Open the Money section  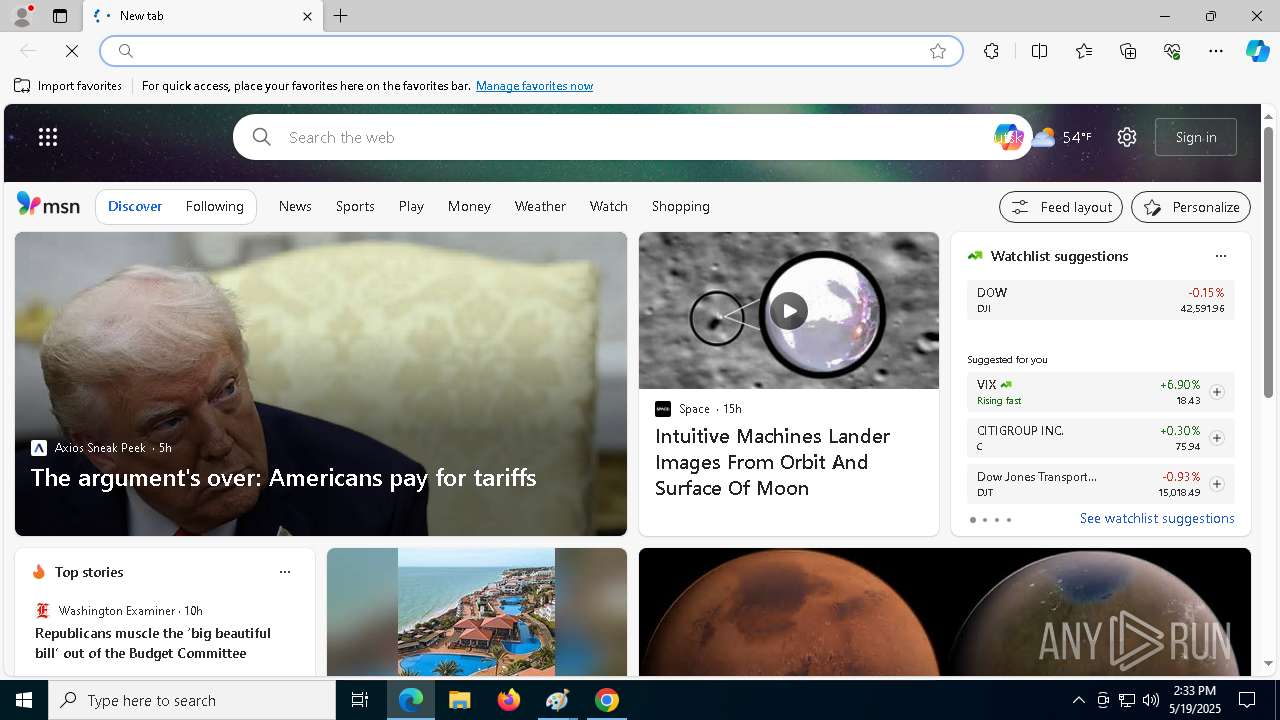[x=469, y=206]
